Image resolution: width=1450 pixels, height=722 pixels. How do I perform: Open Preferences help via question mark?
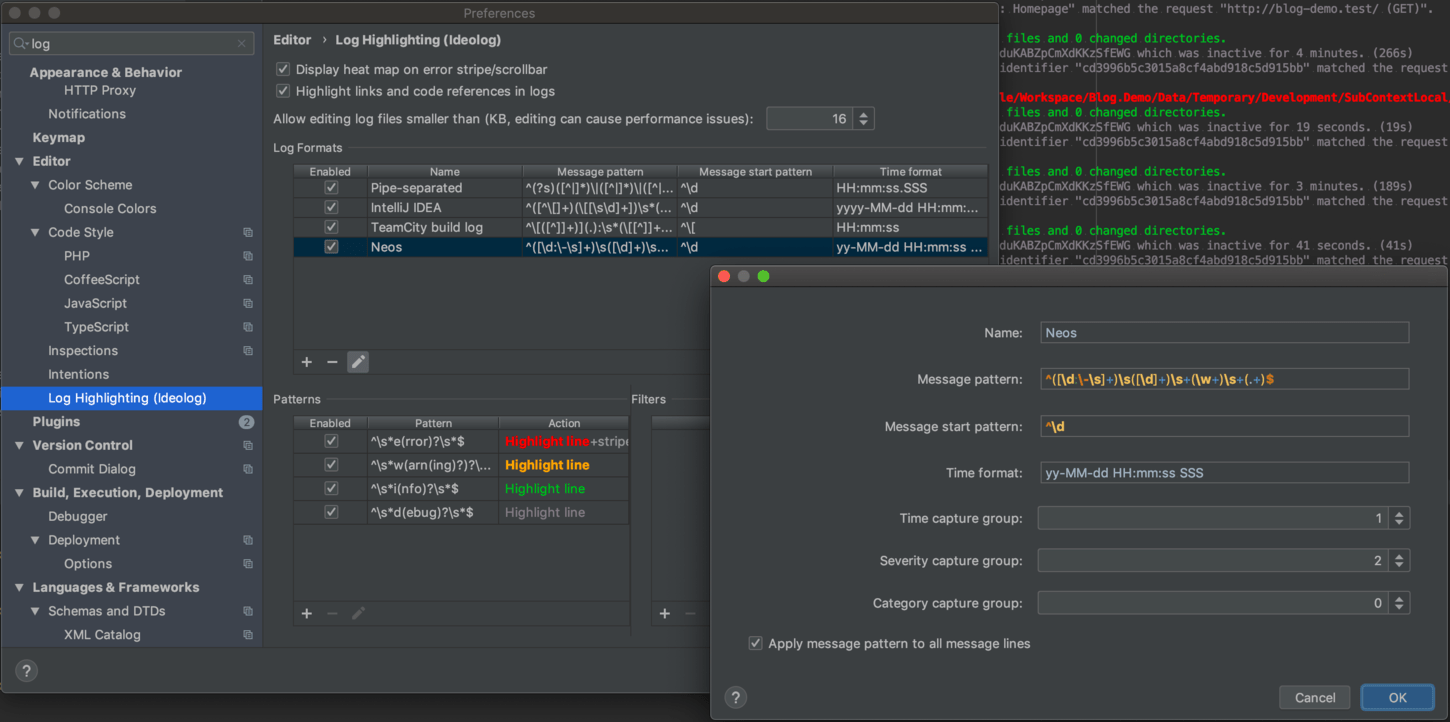coord(25,671)
